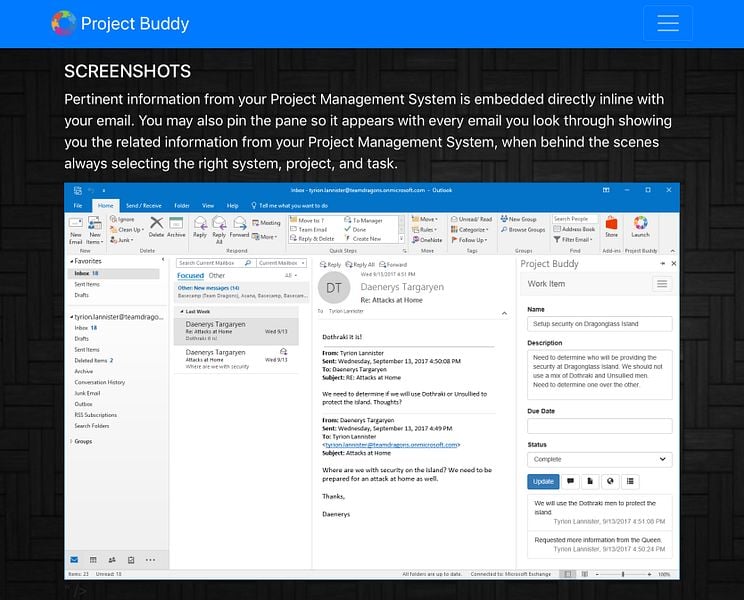
Task: Switch to the View ribbon tab
Action: pos(208,205)
